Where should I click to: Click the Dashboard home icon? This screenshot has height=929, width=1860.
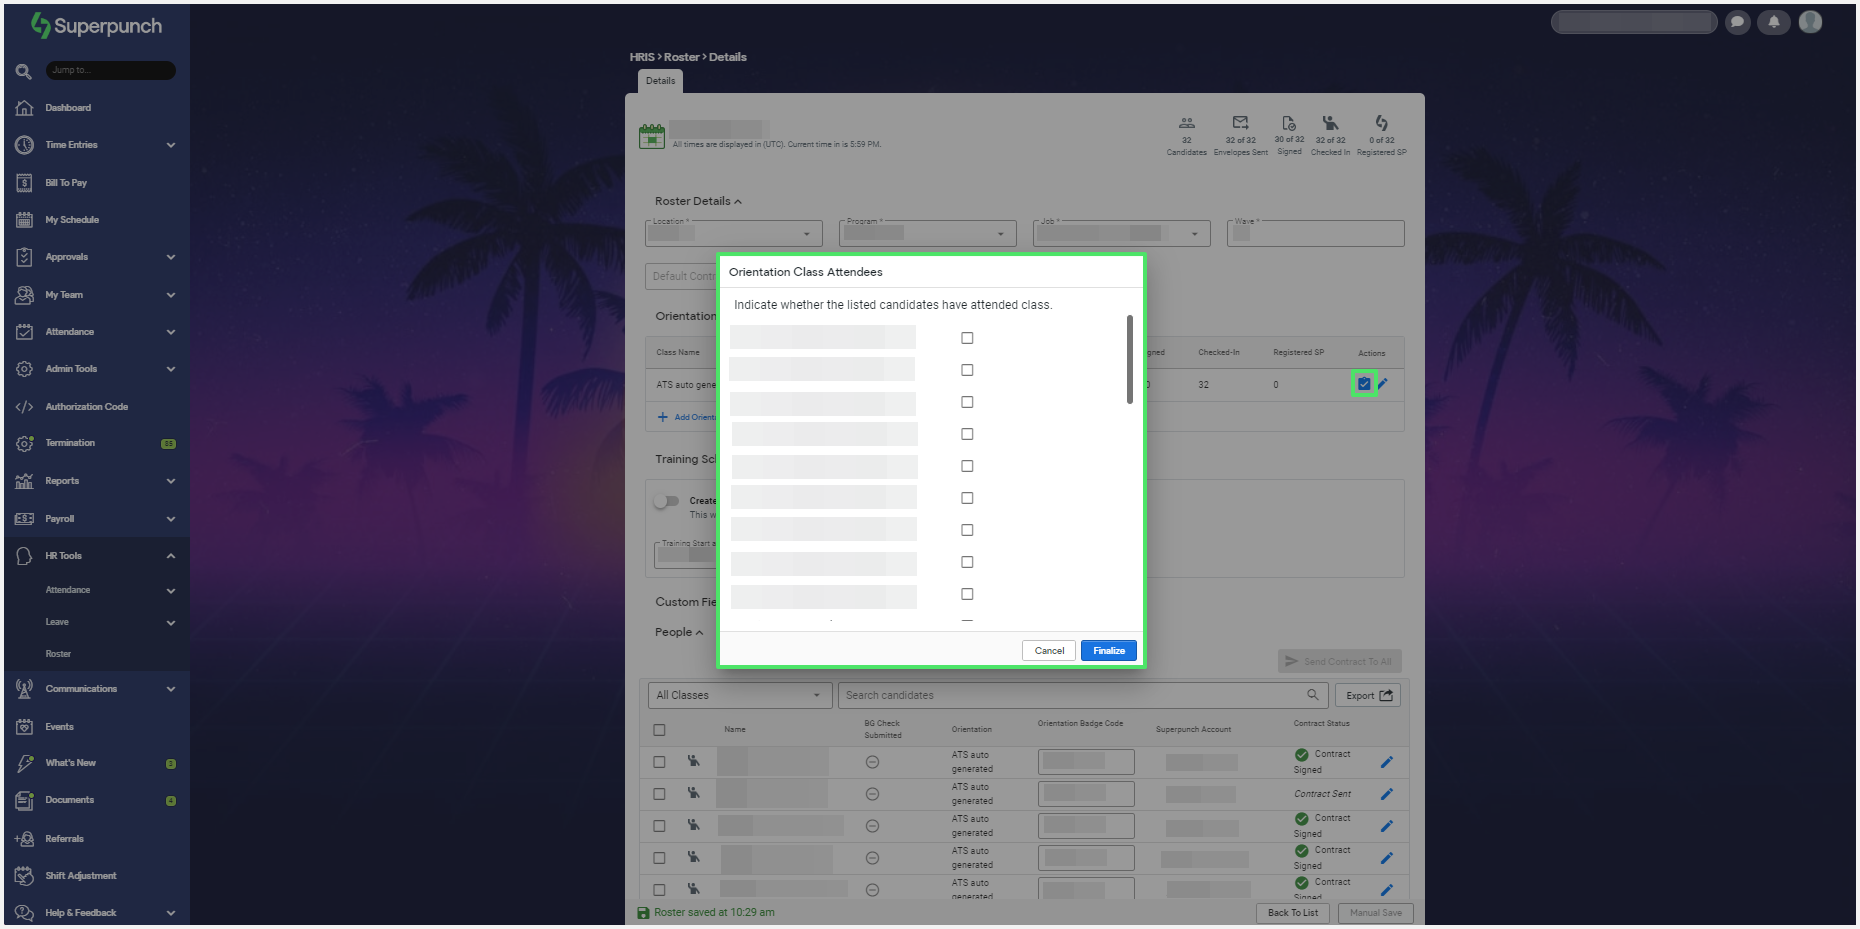(25, 108)
